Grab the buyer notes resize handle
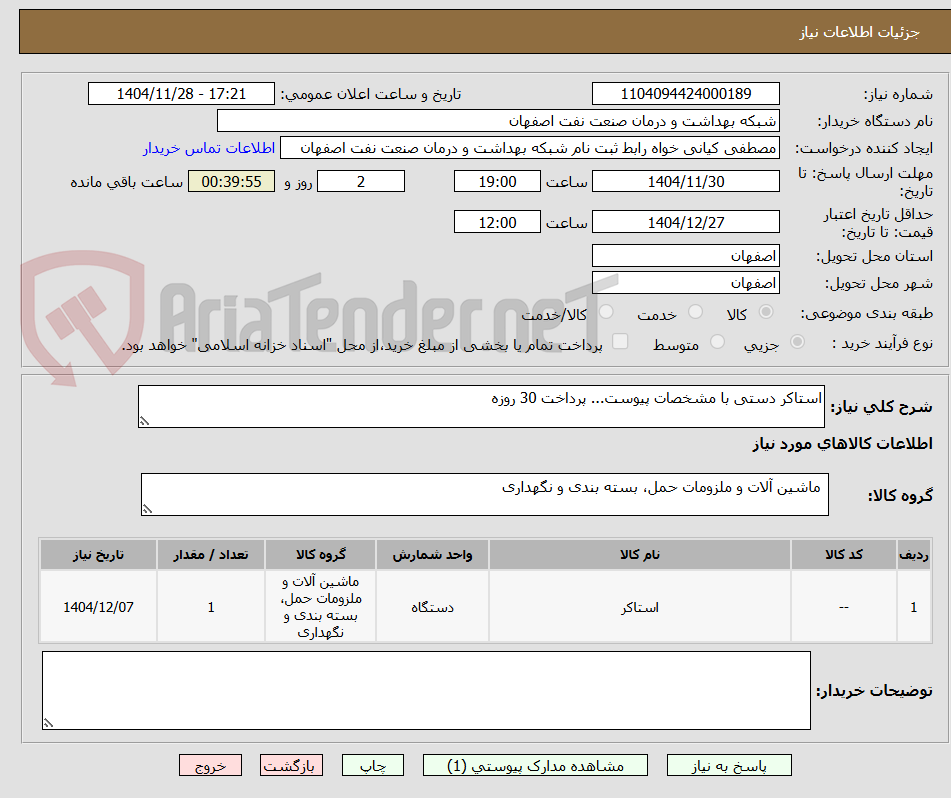951x798 pixels. 48,723
